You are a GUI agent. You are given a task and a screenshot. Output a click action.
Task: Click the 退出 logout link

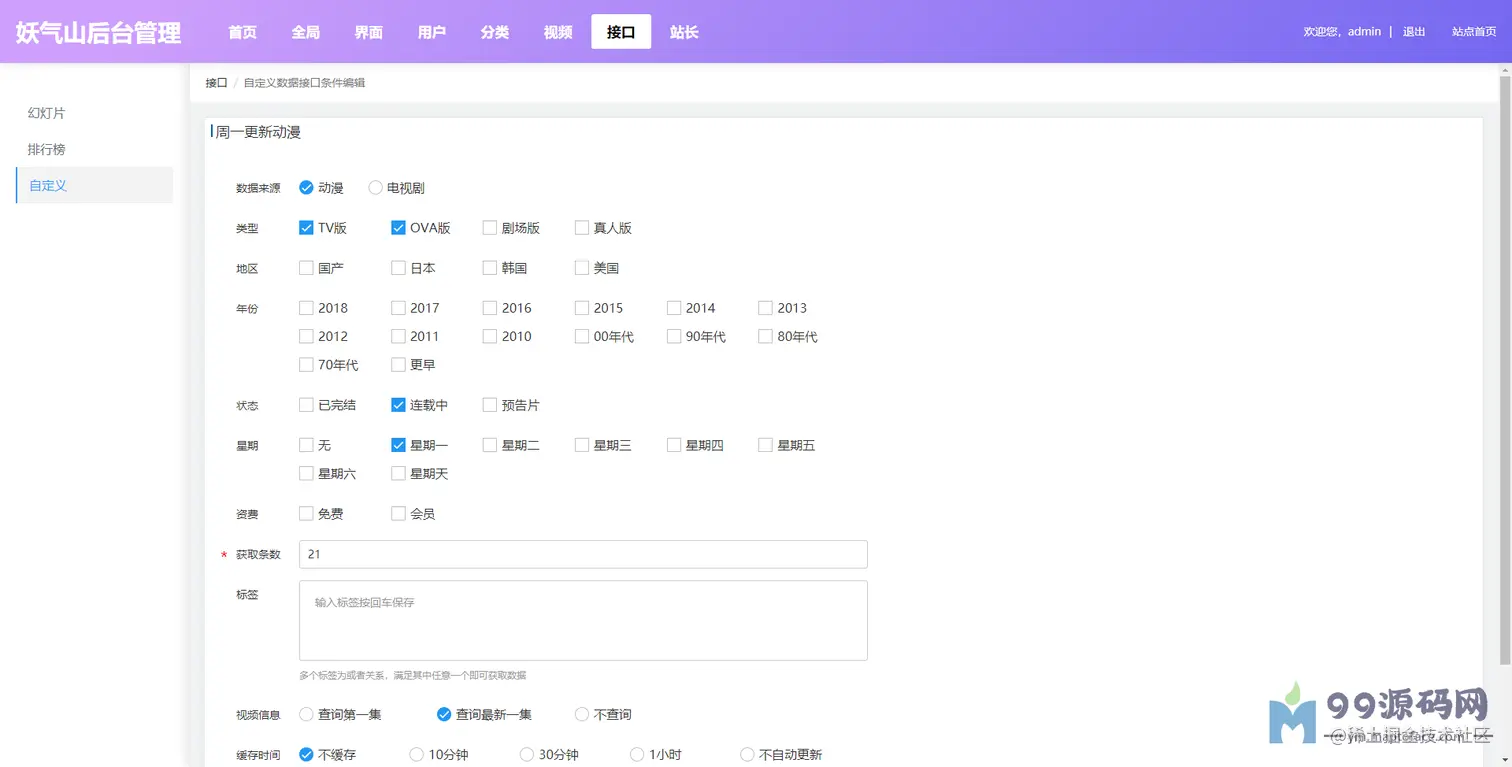pos(1414,32)
